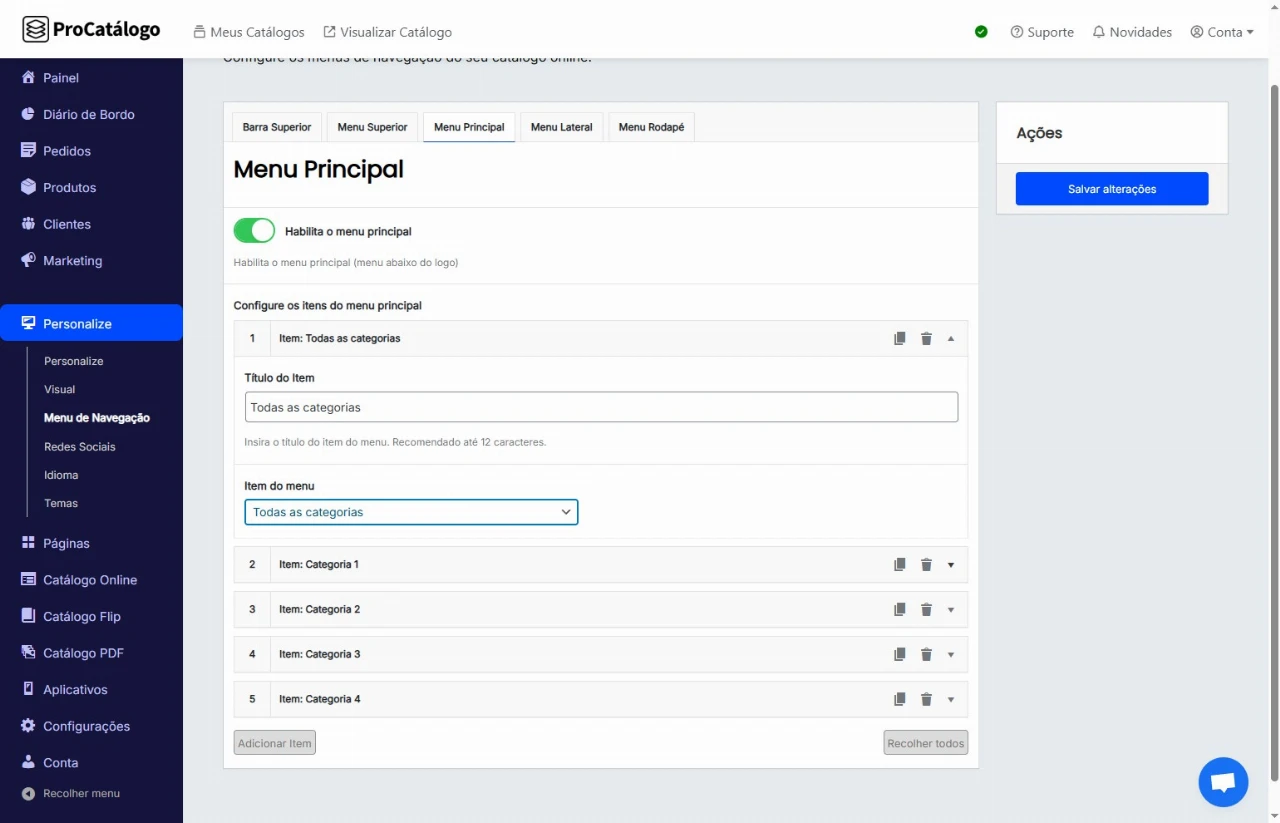
Task: Switch to the Barra Superior tab
Action: tap(276, 127)
